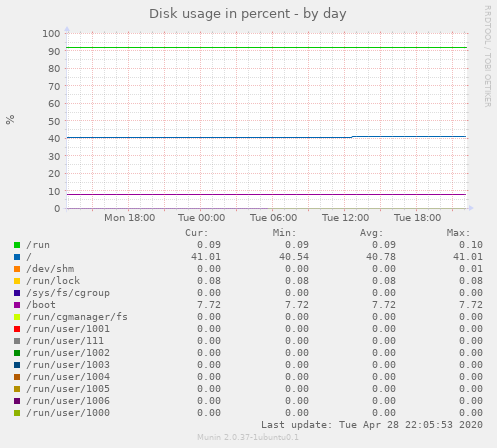
Task: Click the dark green /run/user/1002 swatch
Action: point(17,353)
